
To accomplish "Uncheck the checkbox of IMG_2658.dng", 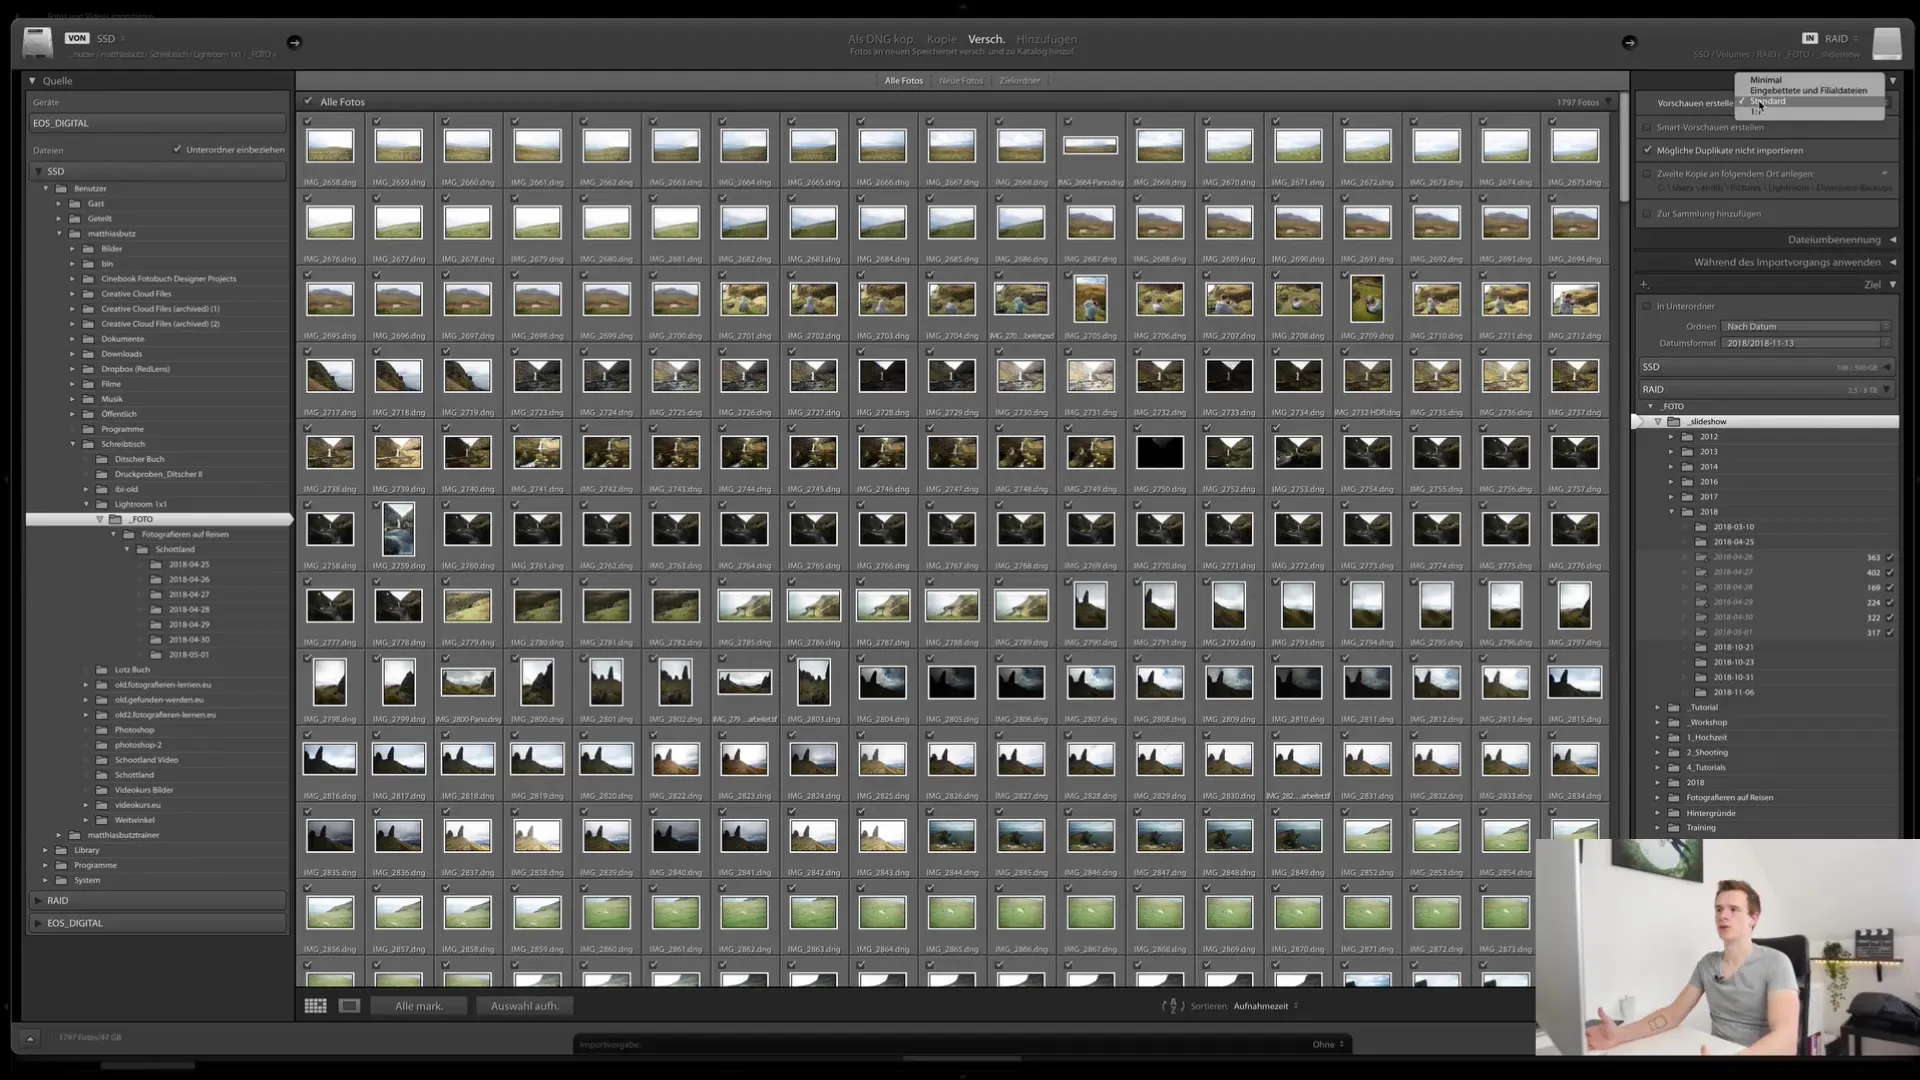I will tap(308, 121).
